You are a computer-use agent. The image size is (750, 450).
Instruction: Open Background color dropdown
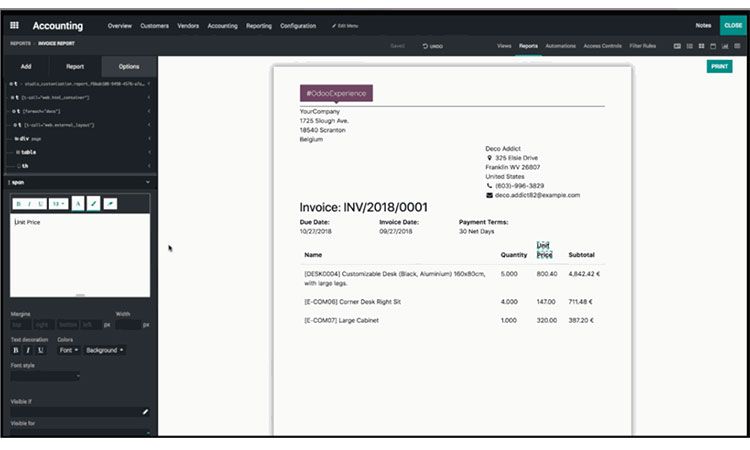coord(105,350)
